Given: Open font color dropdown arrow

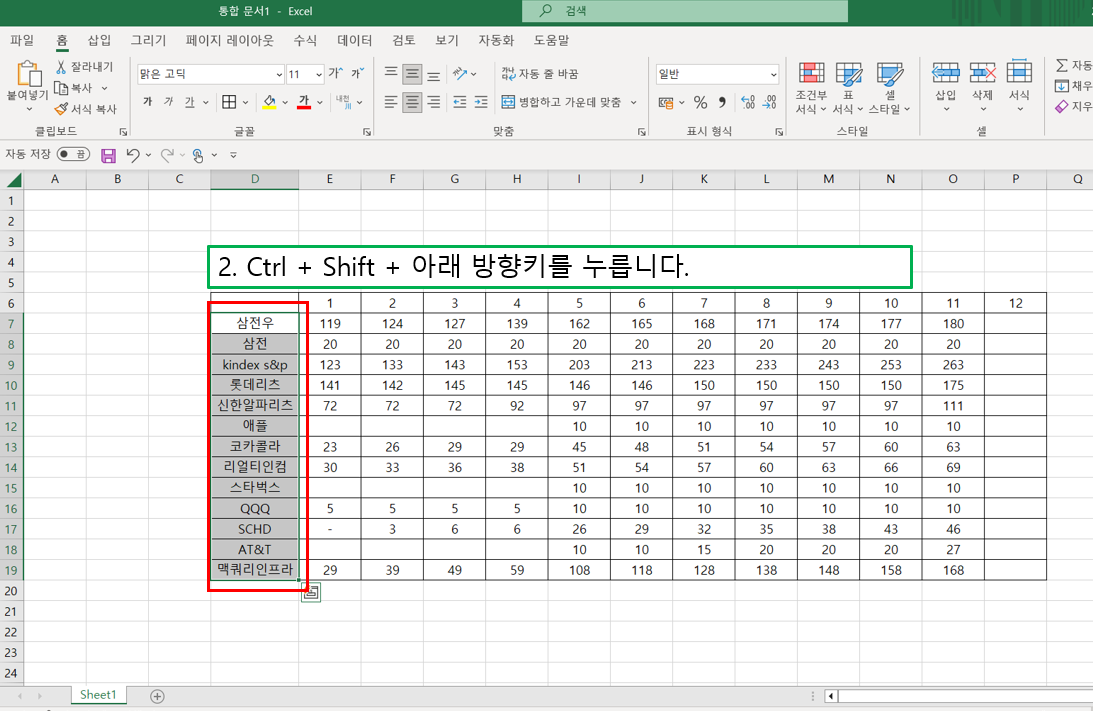Looking at the screenshot, I should (320, 102).
